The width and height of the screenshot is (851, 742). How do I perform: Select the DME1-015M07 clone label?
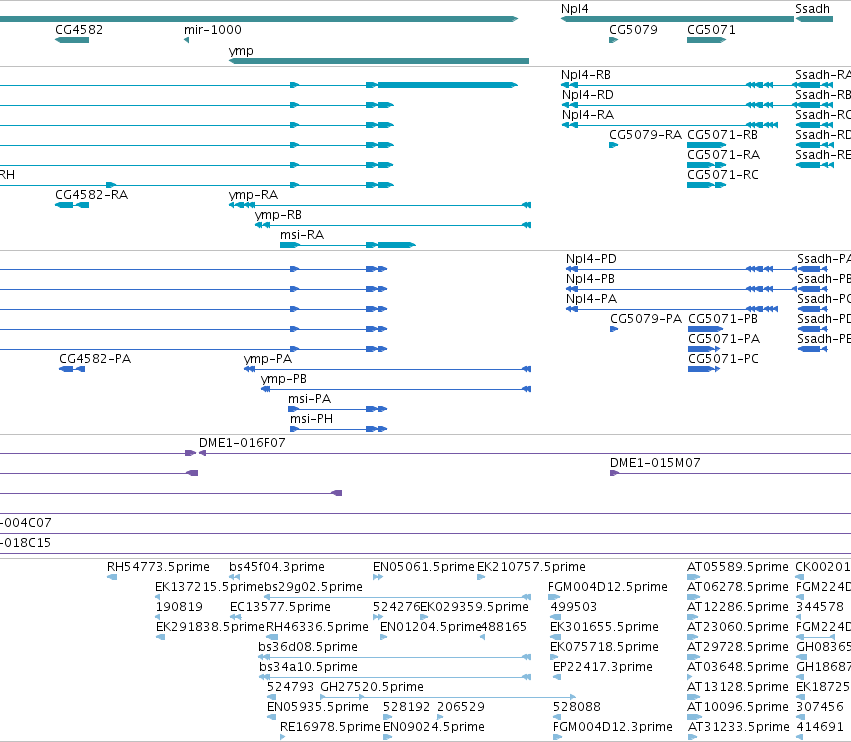point(655,463)
